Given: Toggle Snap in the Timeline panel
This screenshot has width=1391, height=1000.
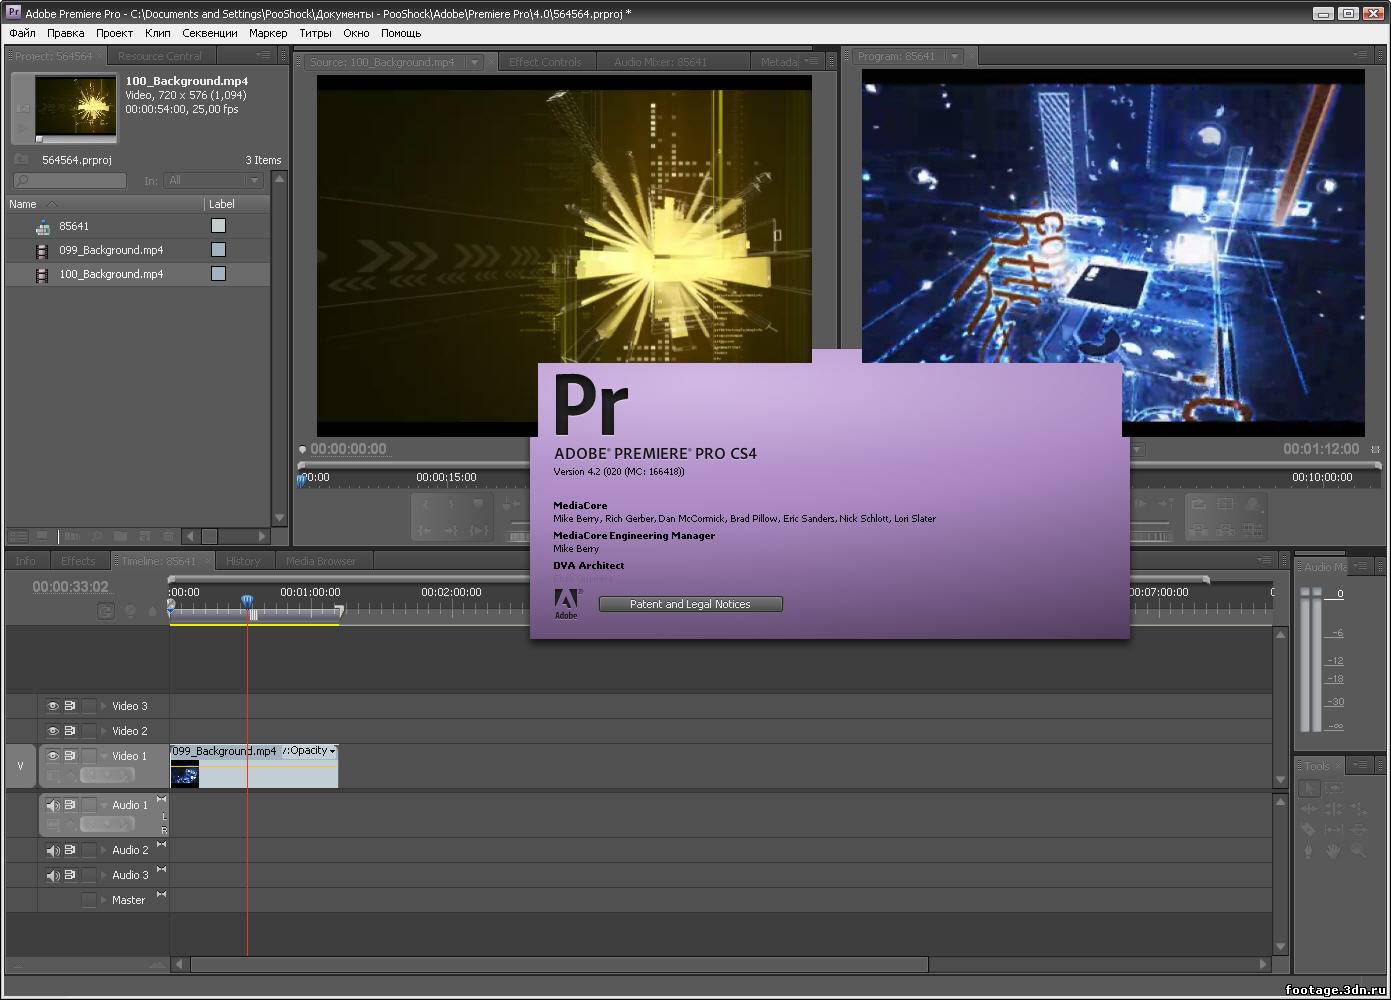Looking at the screenshot, I should pos(106,611).
